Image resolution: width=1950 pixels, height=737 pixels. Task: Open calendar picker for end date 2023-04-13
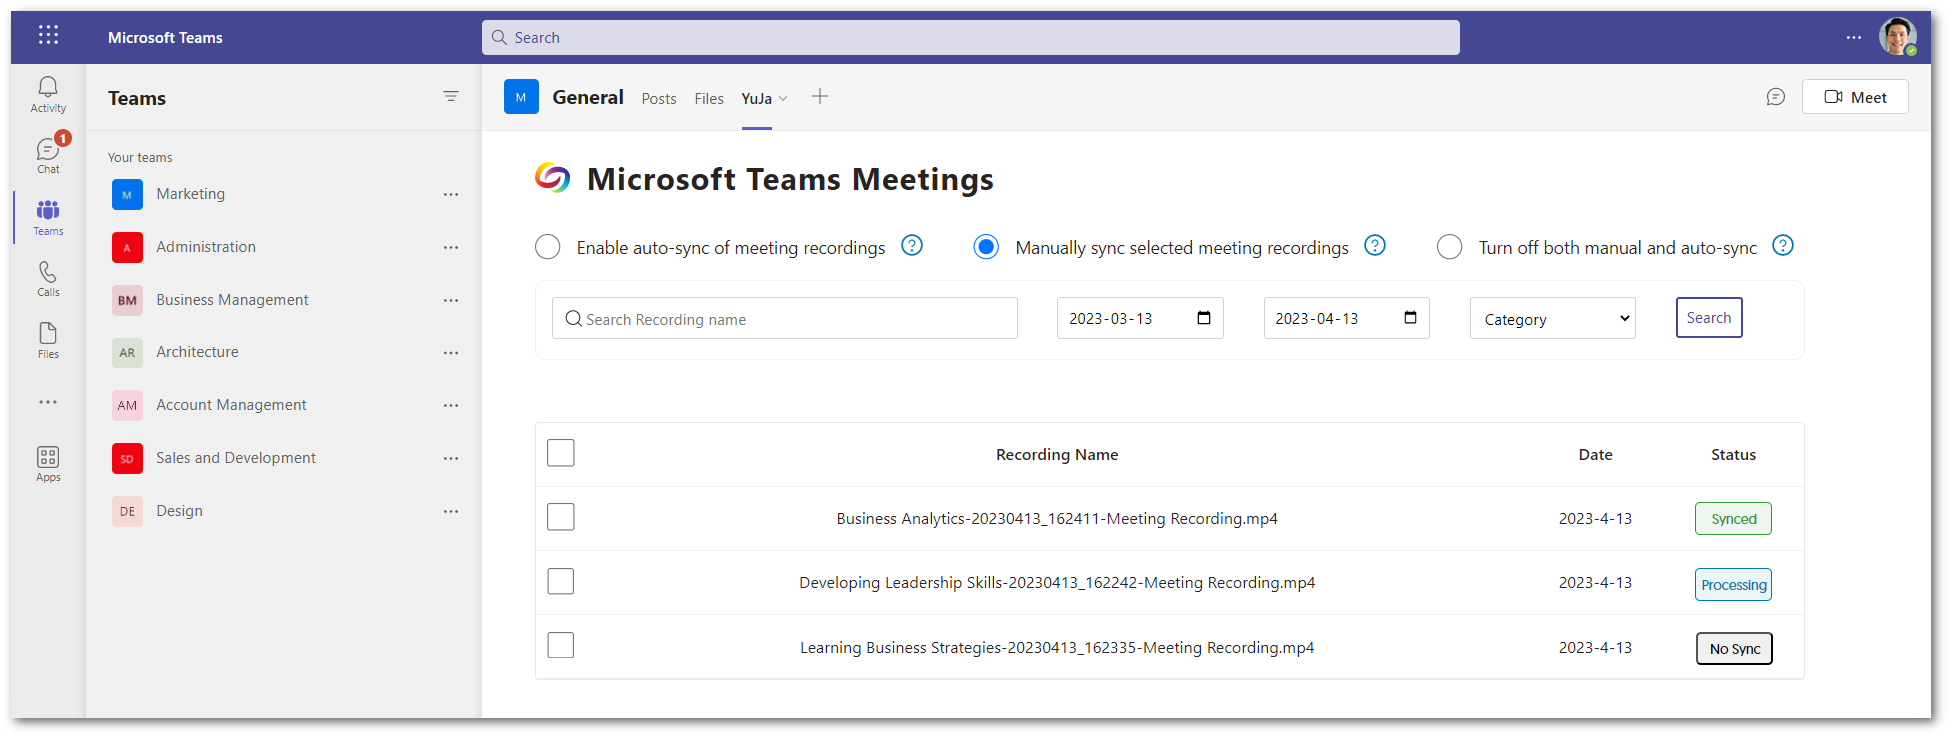1410,318
